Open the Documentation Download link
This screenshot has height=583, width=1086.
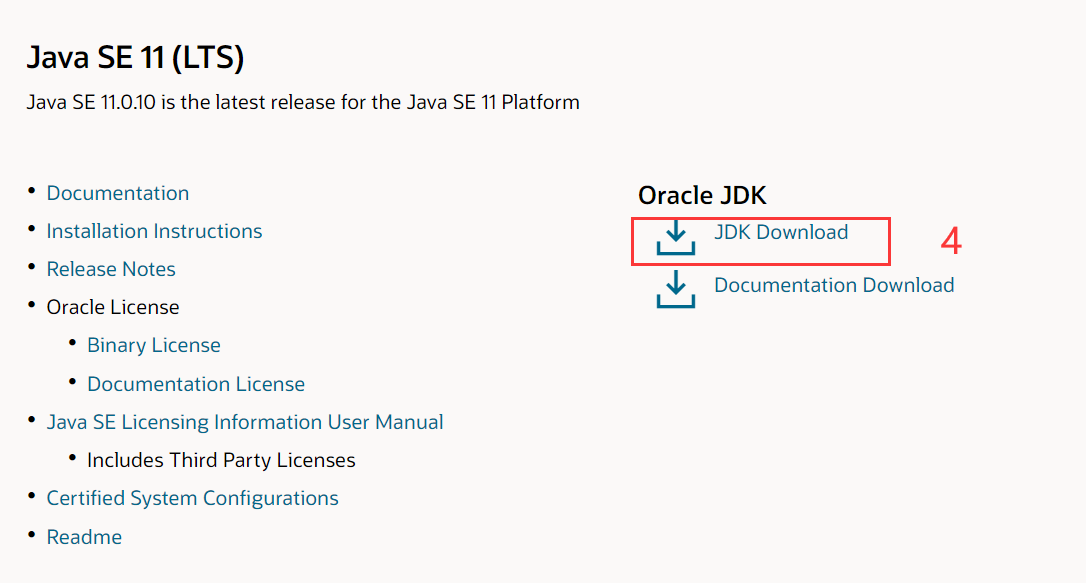[833, 285]
